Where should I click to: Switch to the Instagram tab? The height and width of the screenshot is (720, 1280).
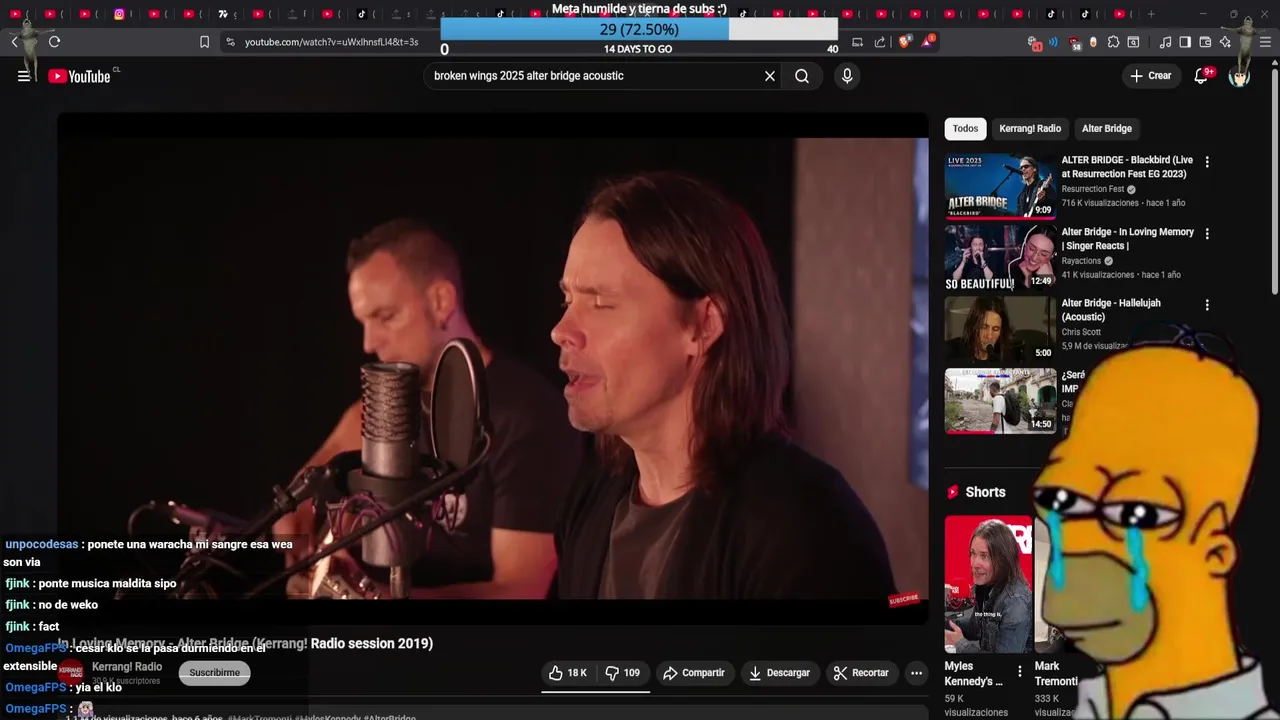[x=119, y=14]
